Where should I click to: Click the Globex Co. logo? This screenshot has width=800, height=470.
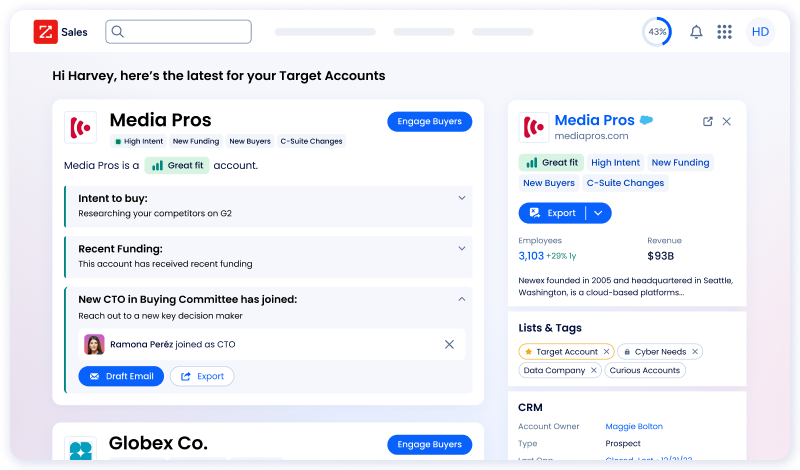tap(80, 448)
